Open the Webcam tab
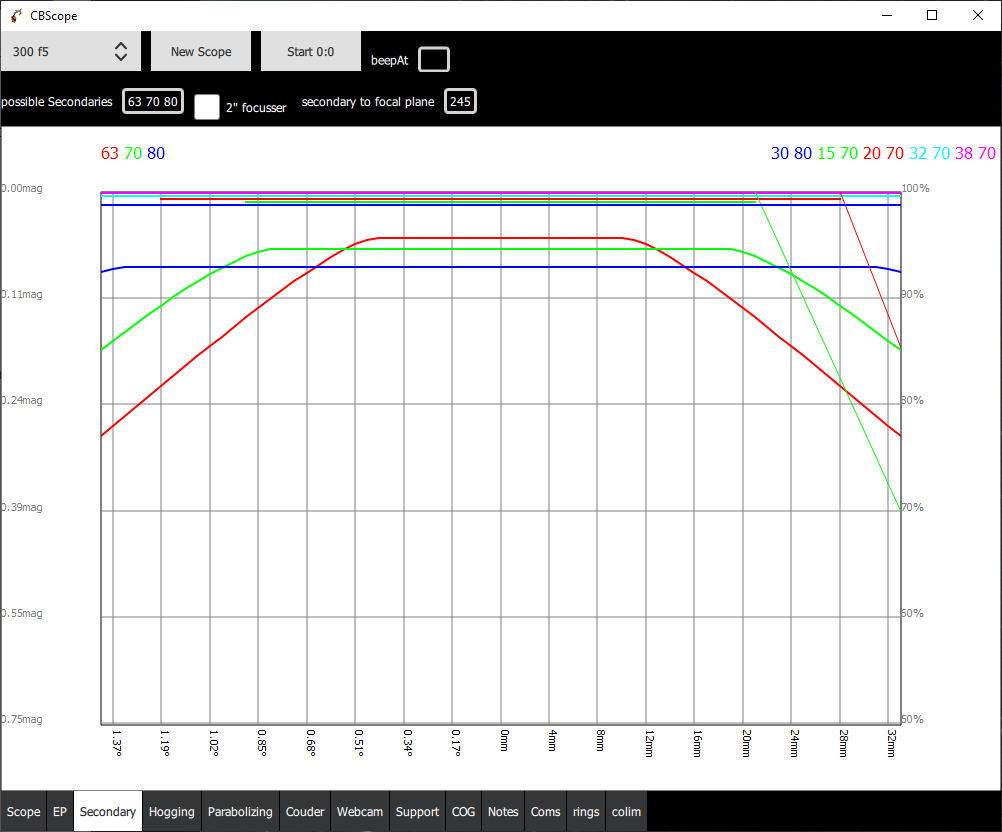Viewport: 1002px width, 832px height. 360,812
